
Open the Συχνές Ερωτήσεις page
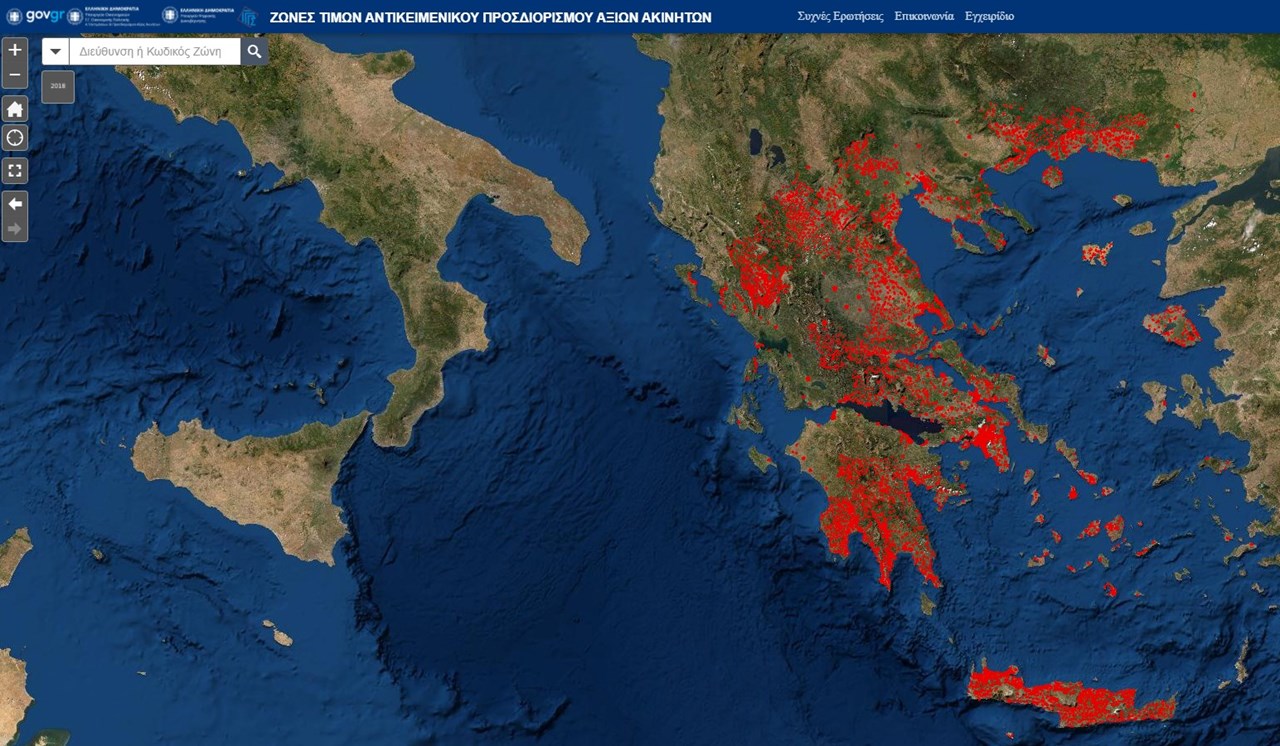click(x=840, y=17)
